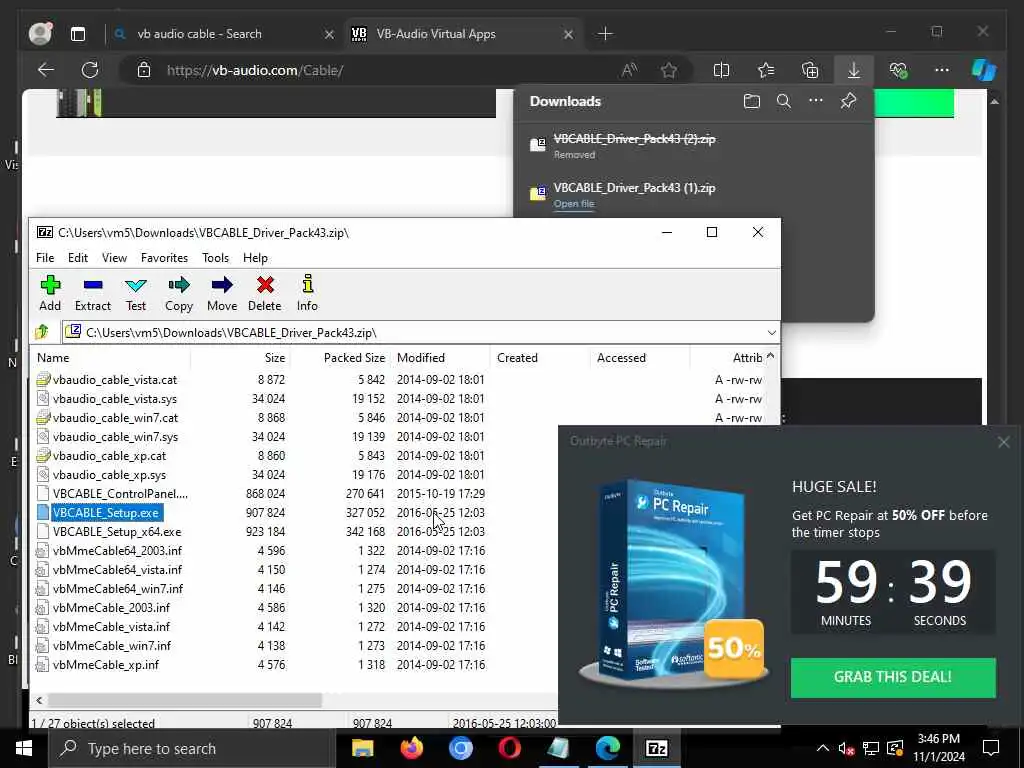Open a new Edge tab
This screenshot has height=768, width=1024.
605,34
